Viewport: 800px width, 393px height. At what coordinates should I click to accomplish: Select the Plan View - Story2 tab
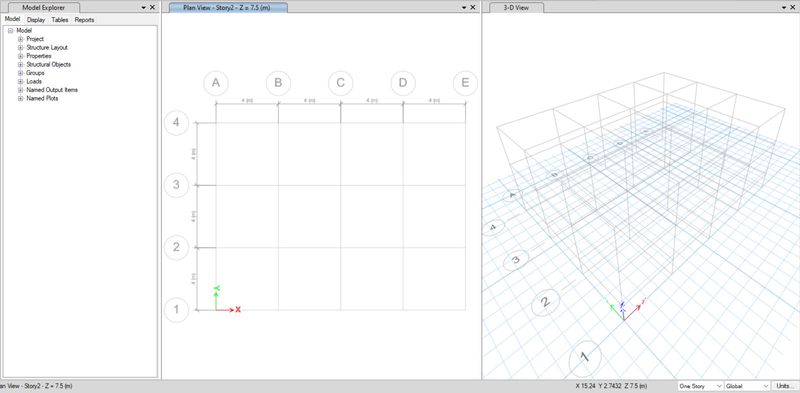[x=227, y=8]
